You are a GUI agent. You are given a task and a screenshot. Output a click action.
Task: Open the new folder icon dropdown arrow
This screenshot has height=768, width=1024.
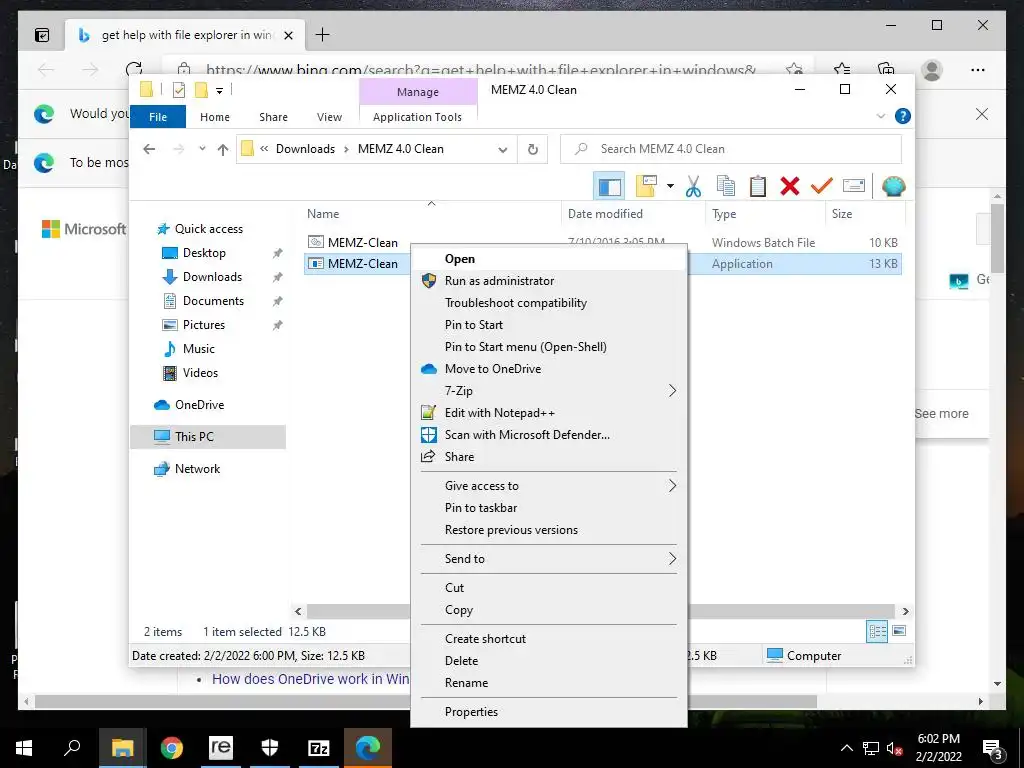670,187
